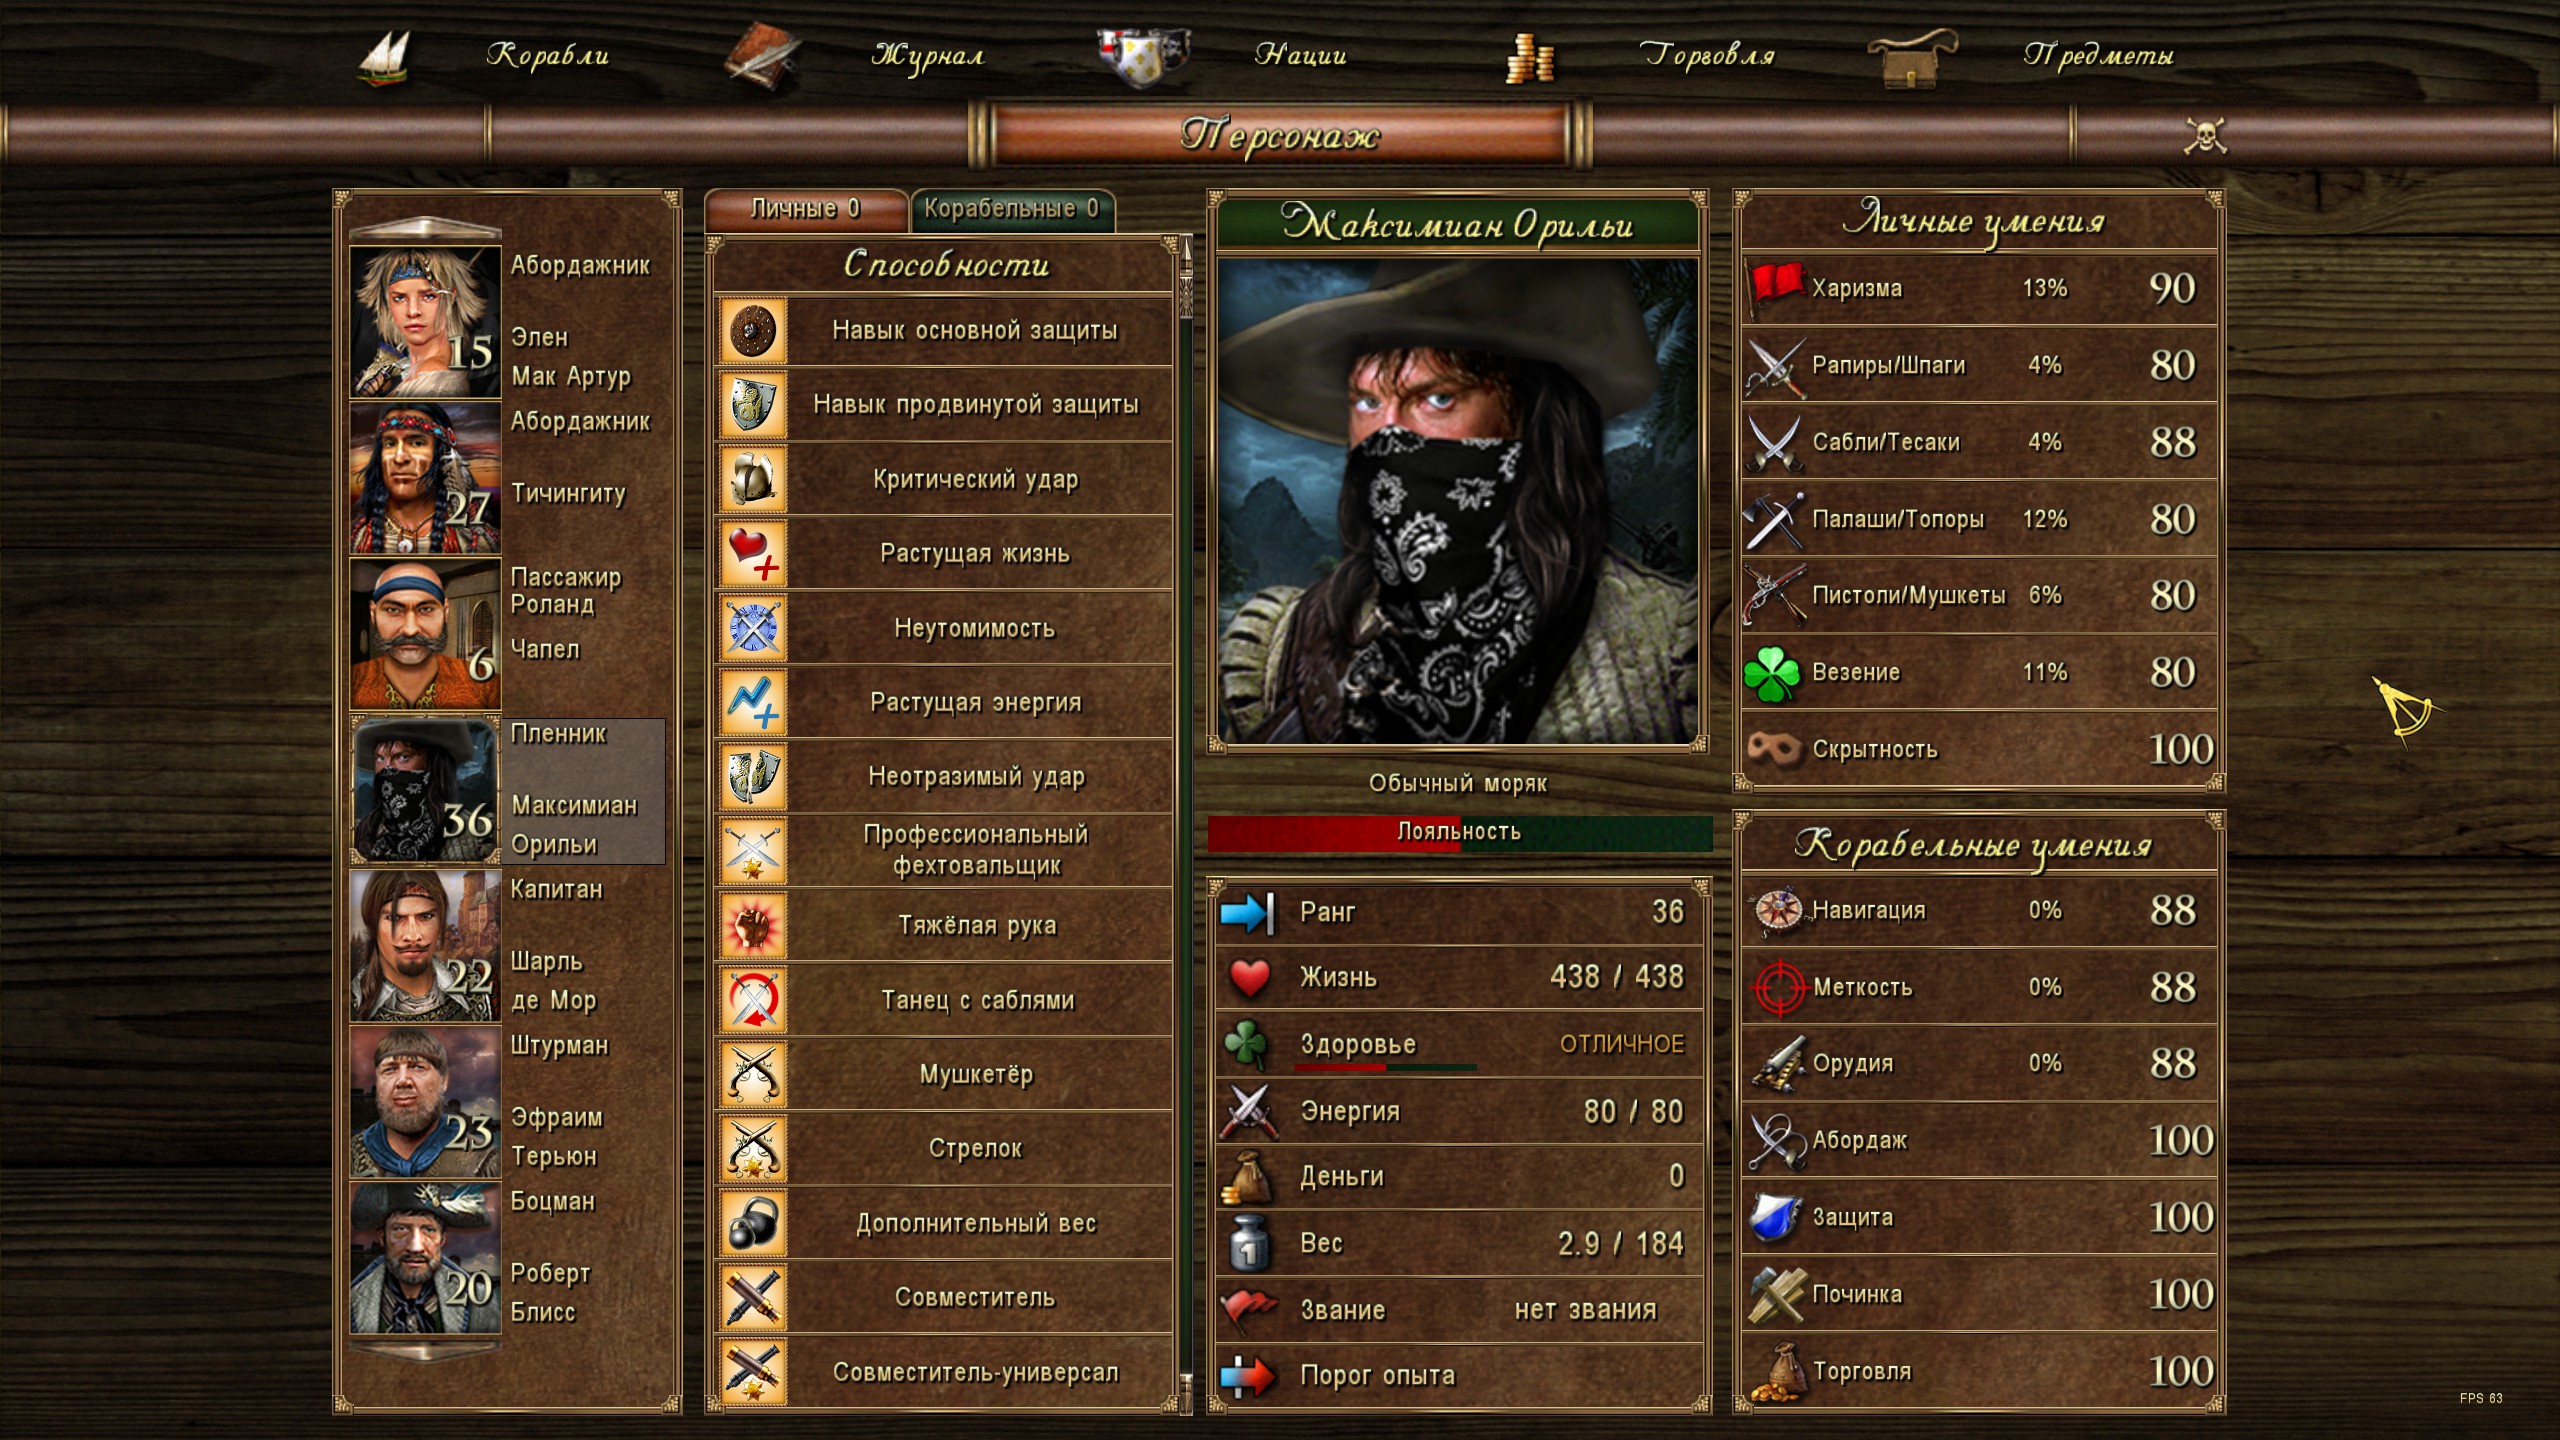Select the Мушкетёр ability row
2560x1440 pixels.
pyautogui.click(x=943, y=1075)
